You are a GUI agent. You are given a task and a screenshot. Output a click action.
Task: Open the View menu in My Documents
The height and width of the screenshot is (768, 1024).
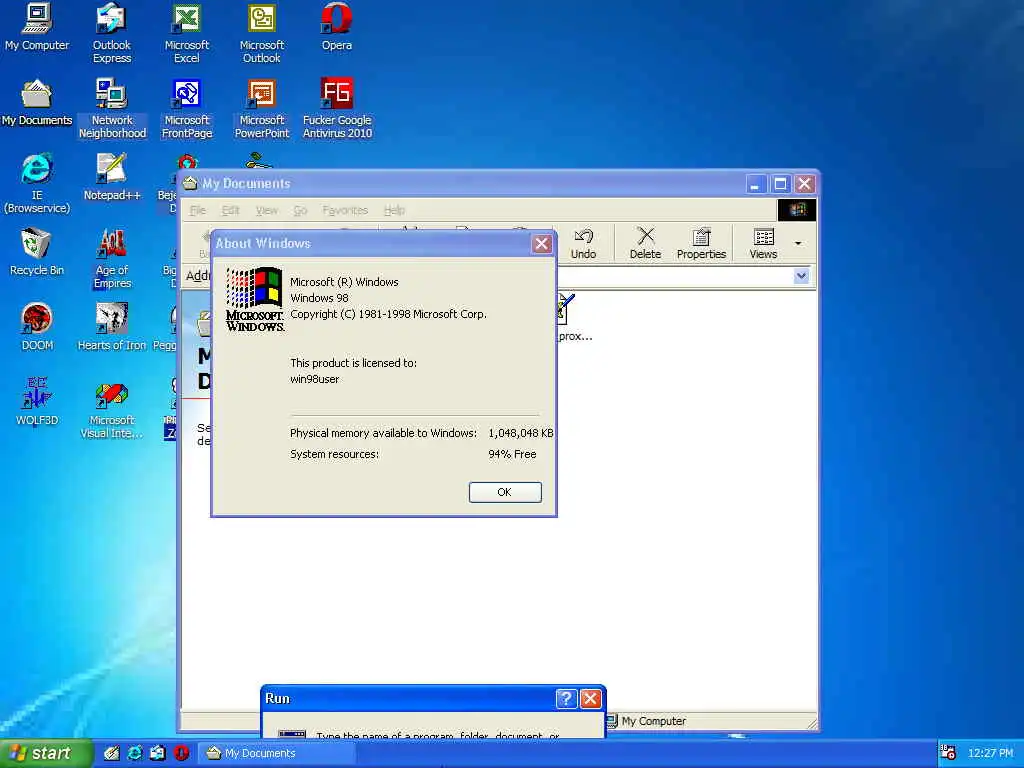pyautogui.click(x=266, y=210)
